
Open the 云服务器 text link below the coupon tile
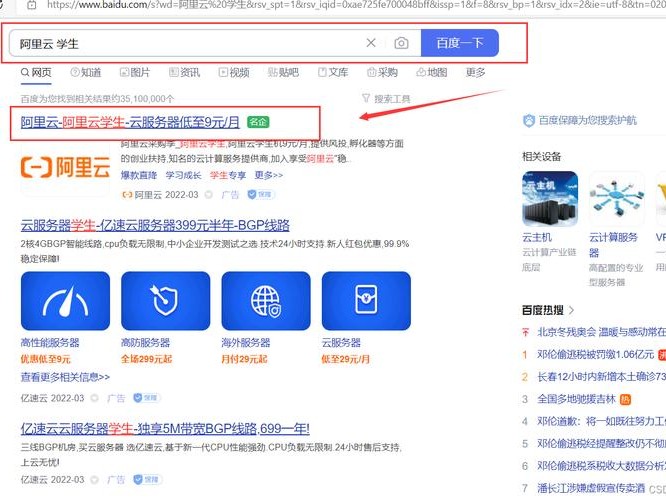[341, 343]
